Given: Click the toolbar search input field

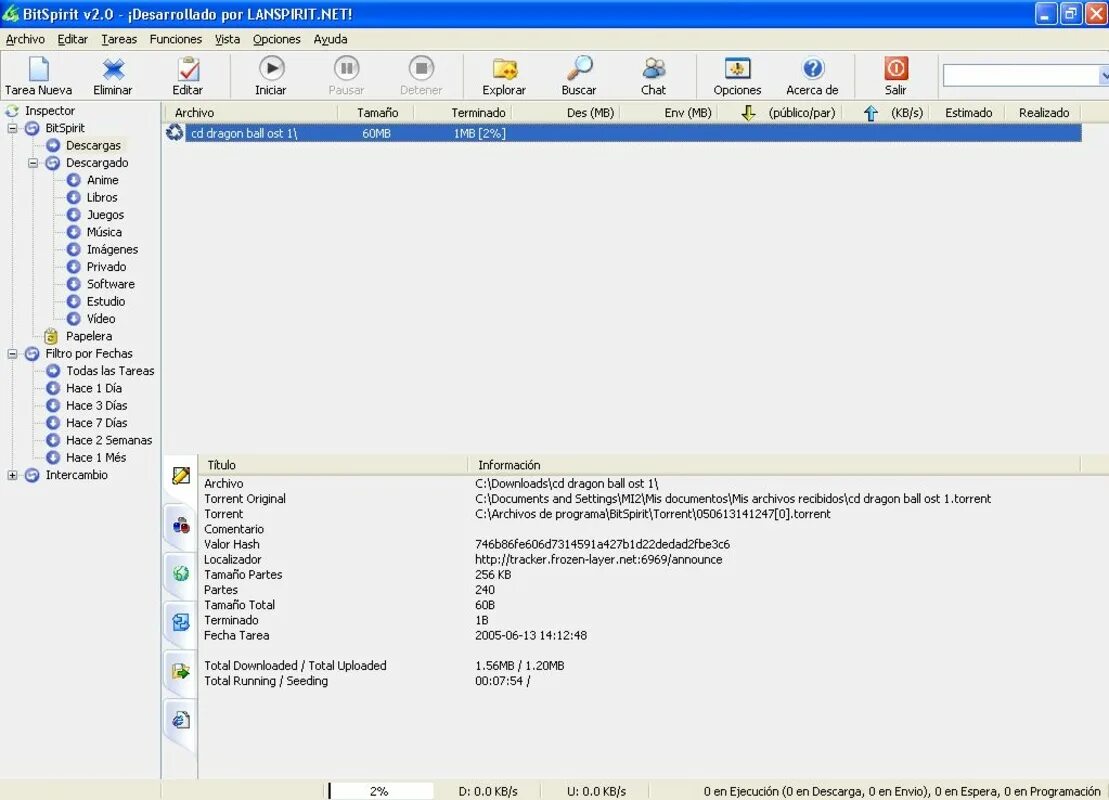Looking at the screenshot, I should (x=1022, y=75).
